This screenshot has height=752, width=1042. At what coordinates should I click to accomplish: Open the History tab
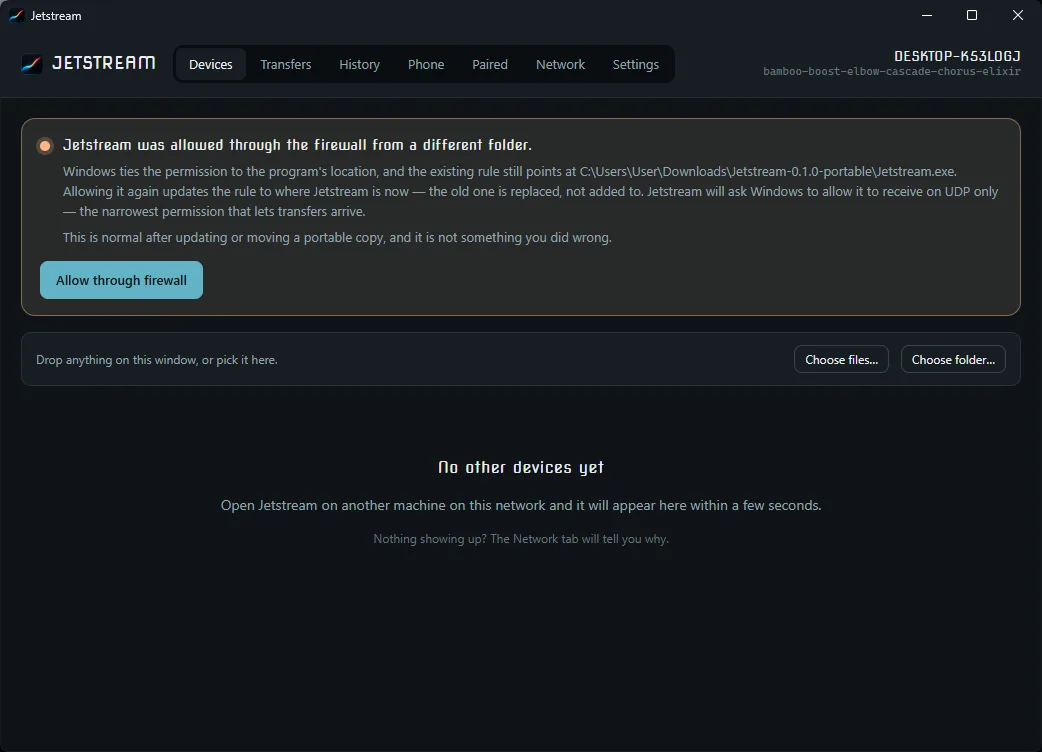(x=360, y=64)
